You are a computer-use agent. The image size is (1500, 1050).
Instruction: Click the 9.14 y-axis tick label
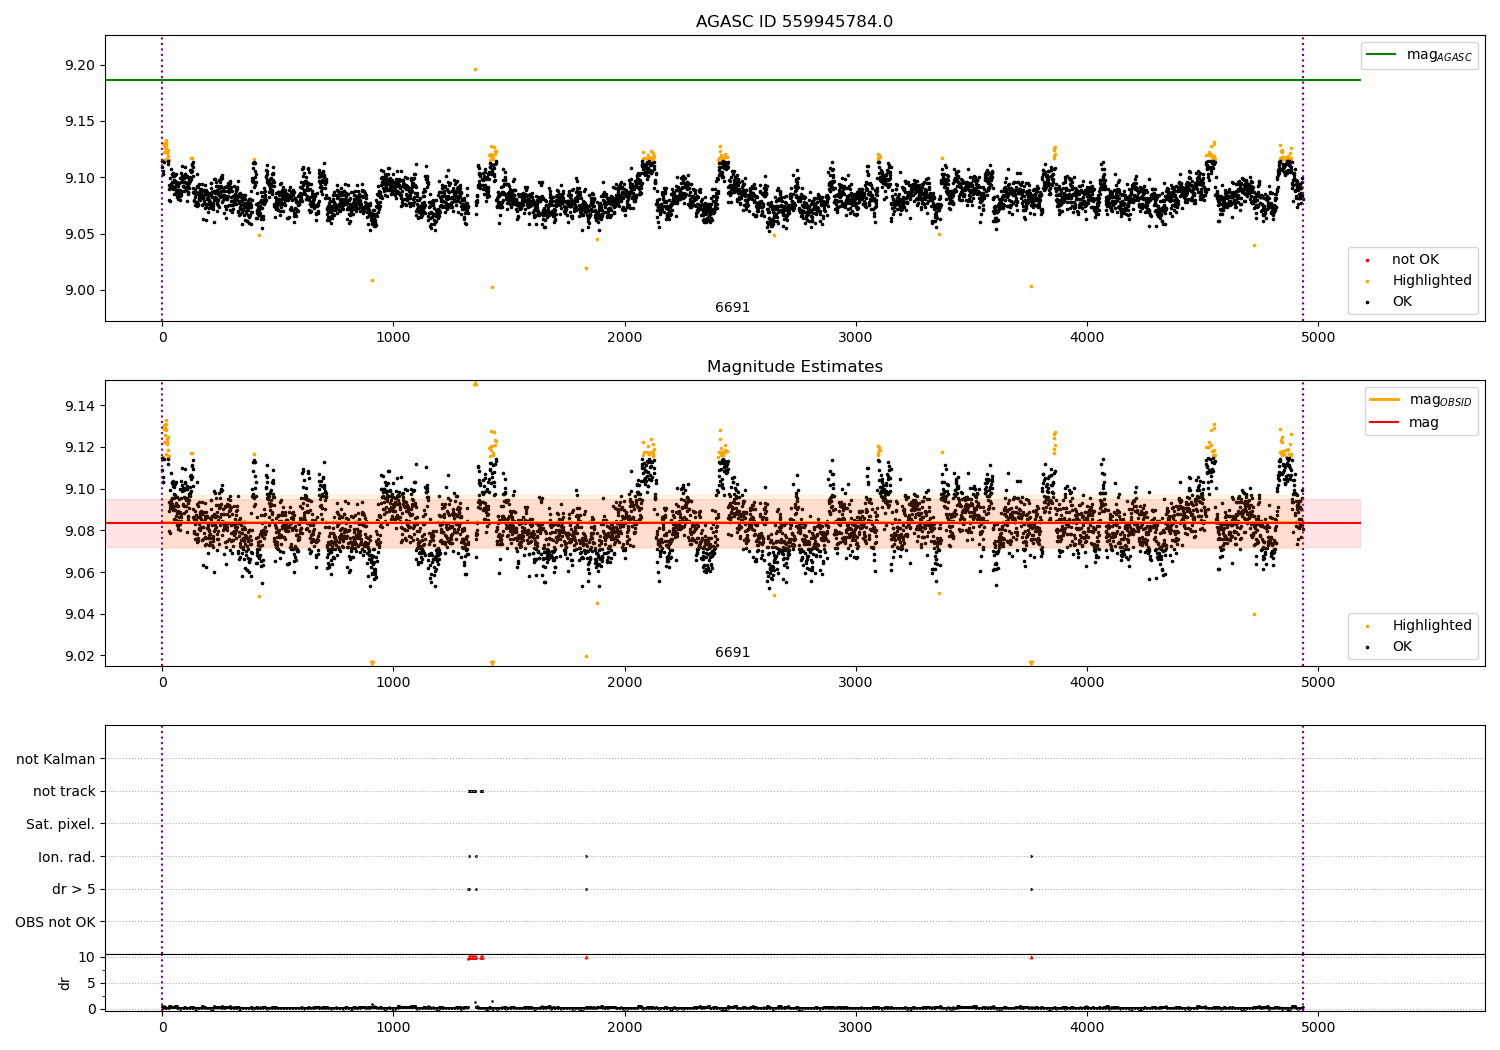click(x=78, y=406)
